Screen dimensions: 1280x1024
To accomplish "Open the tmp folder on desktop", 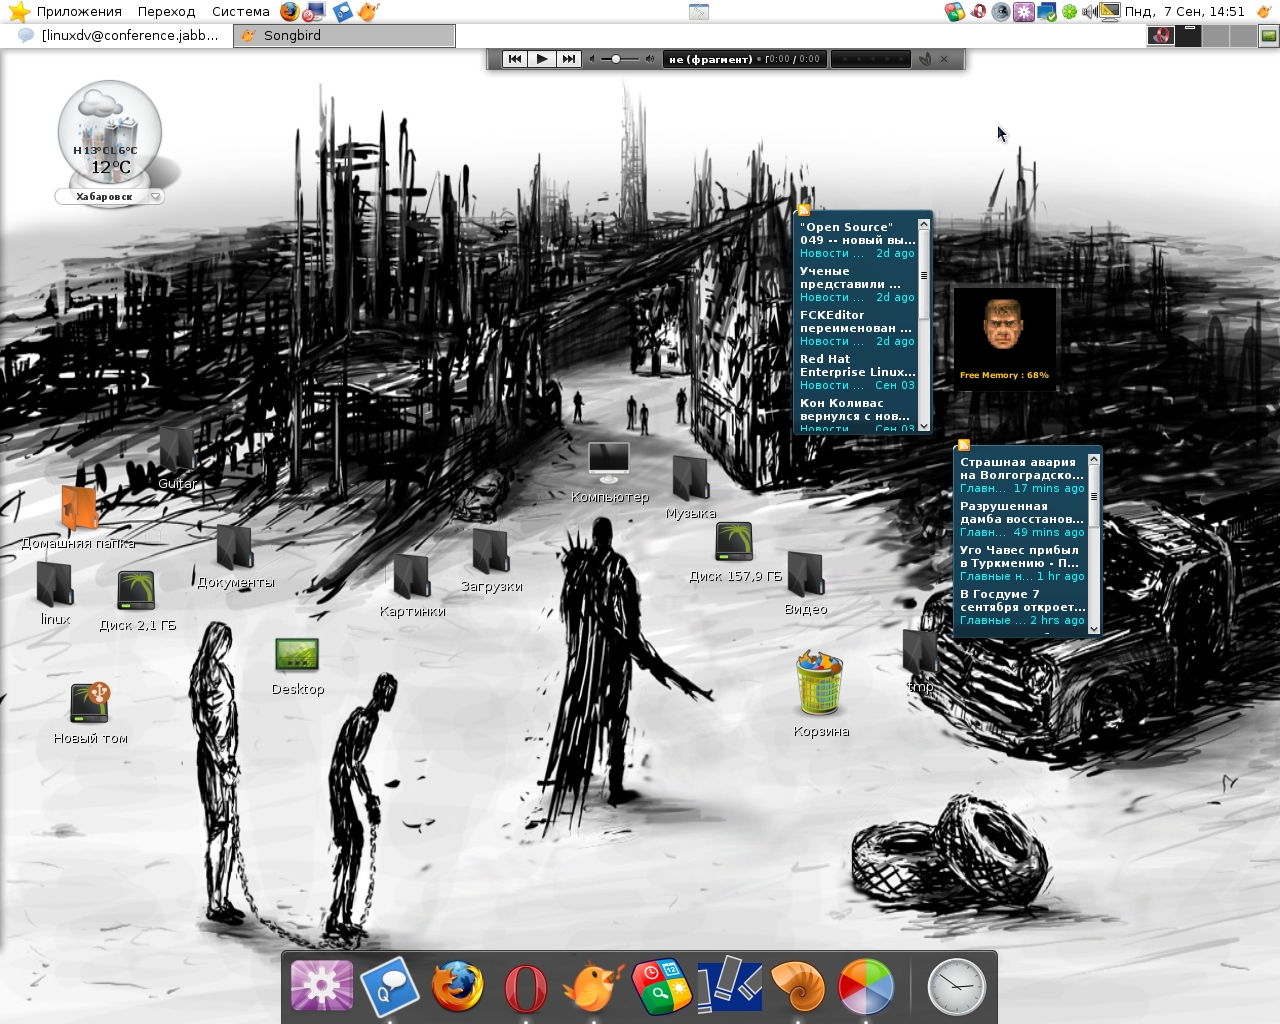I will tap(920, 661).
